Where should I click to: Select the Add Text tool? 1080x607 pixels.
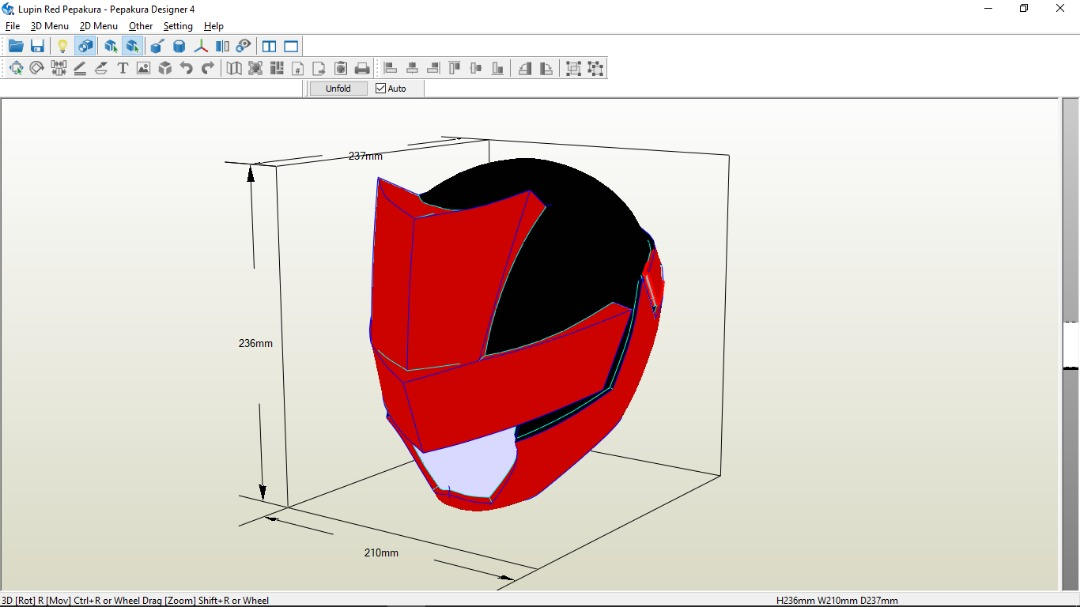[x=122, y=68]
